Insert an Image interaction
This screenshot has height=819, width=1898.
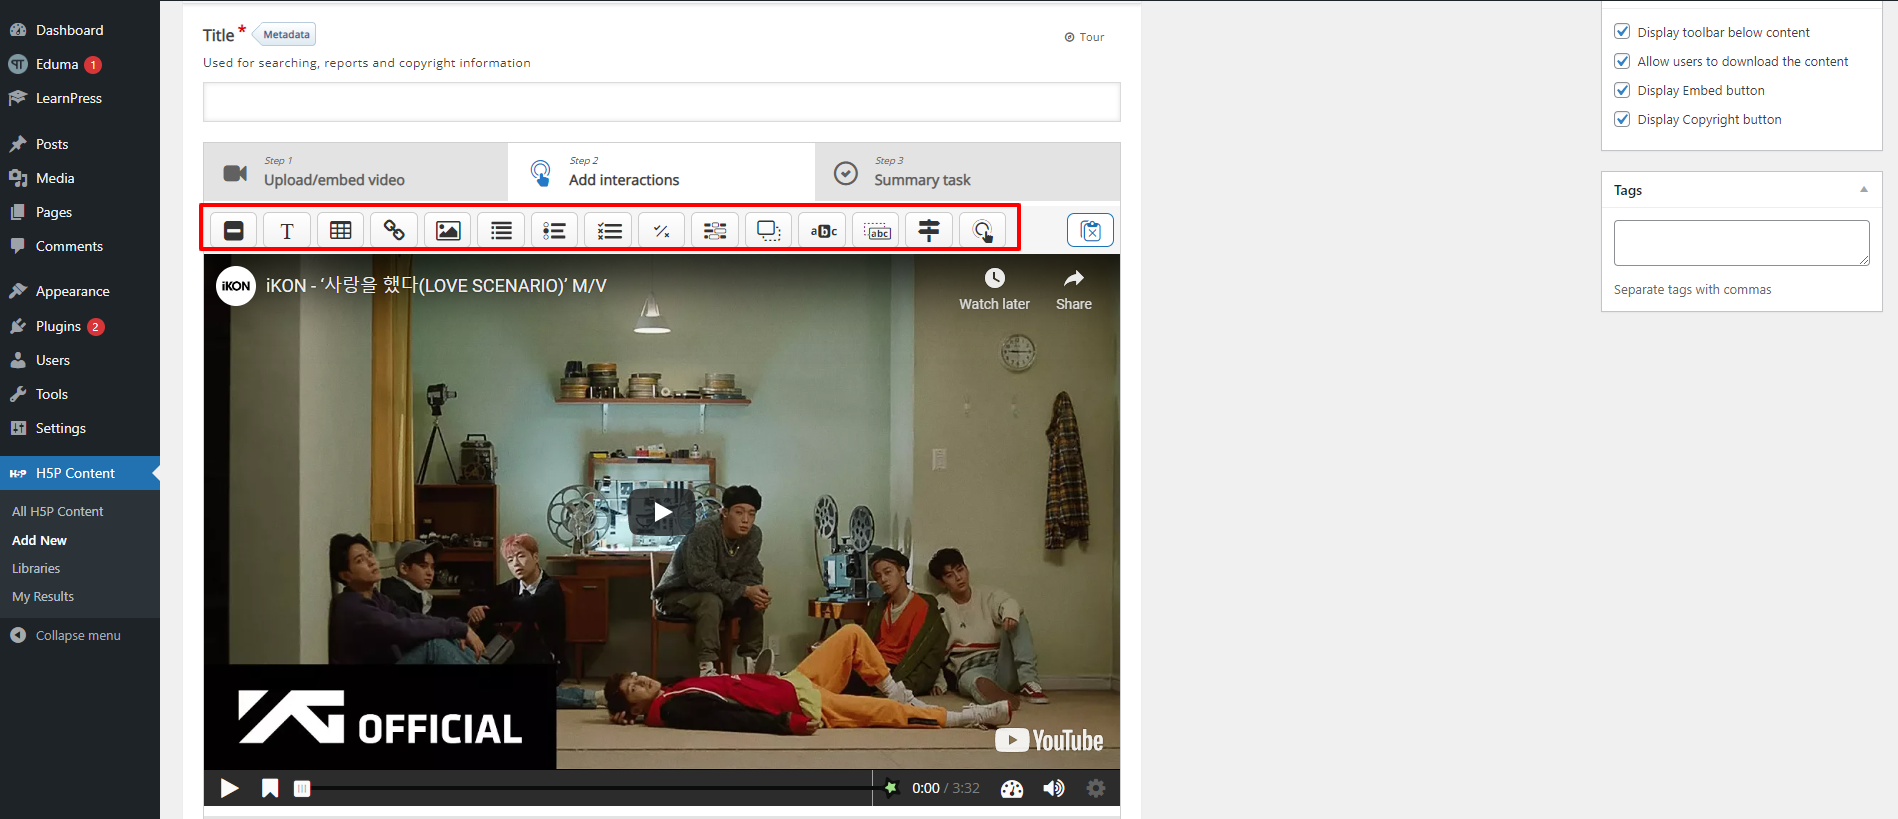coord(448,231)
